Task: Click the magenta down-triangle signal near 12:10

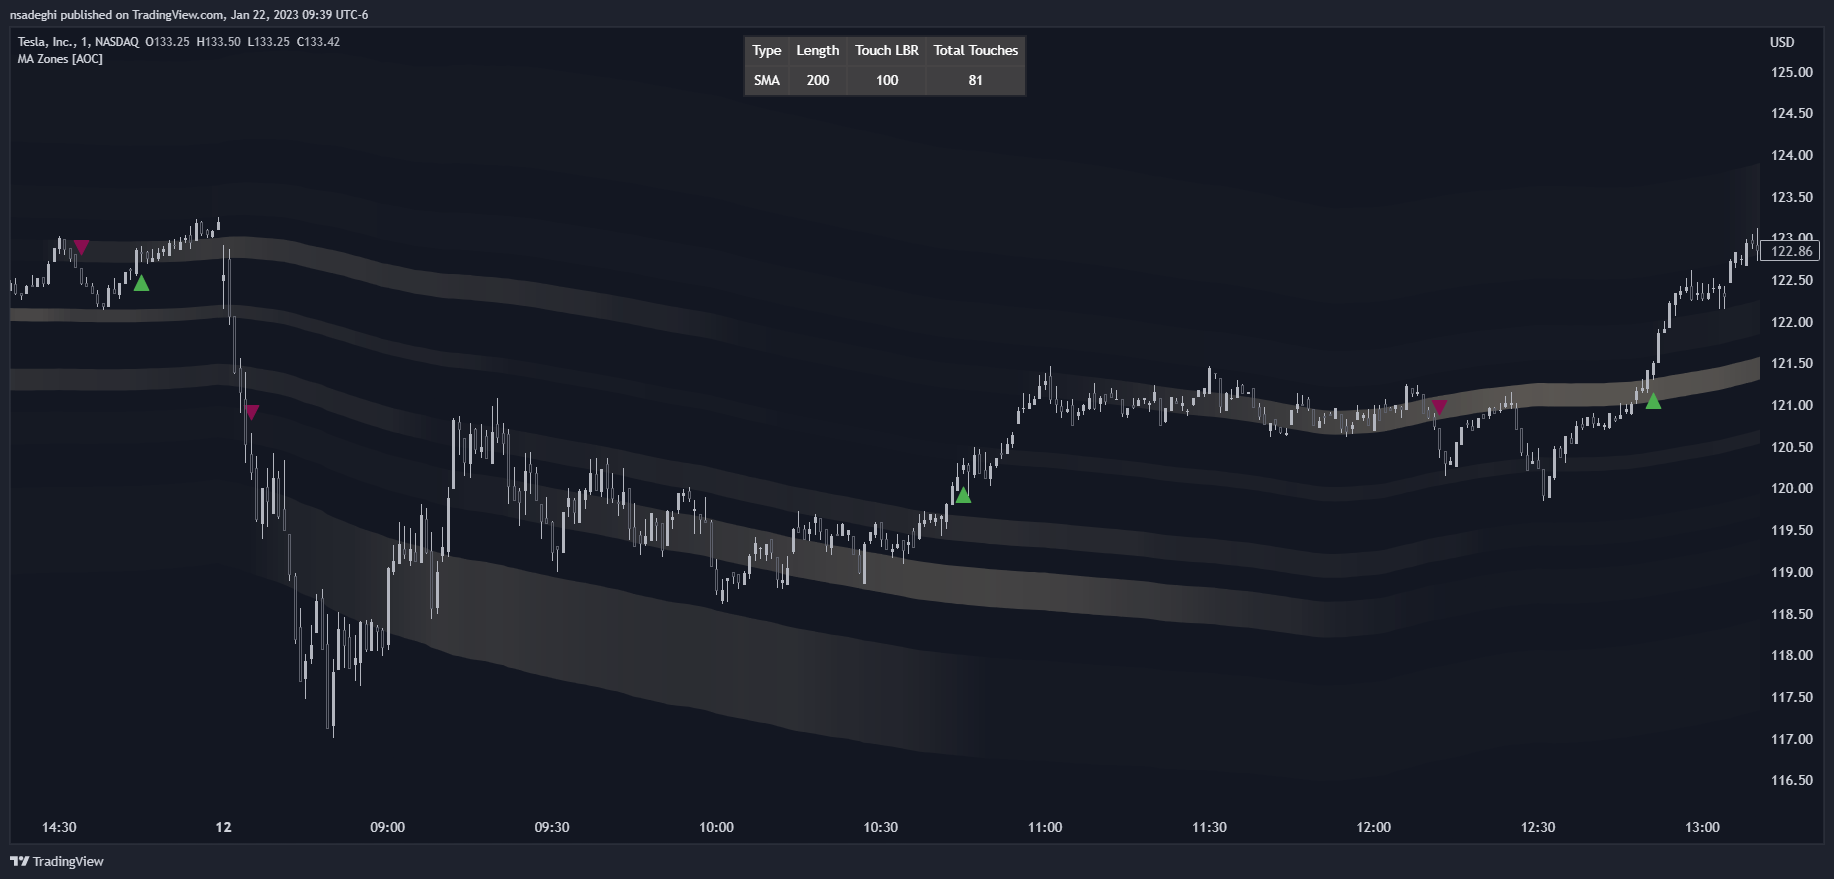Action: click(1439, 407)
